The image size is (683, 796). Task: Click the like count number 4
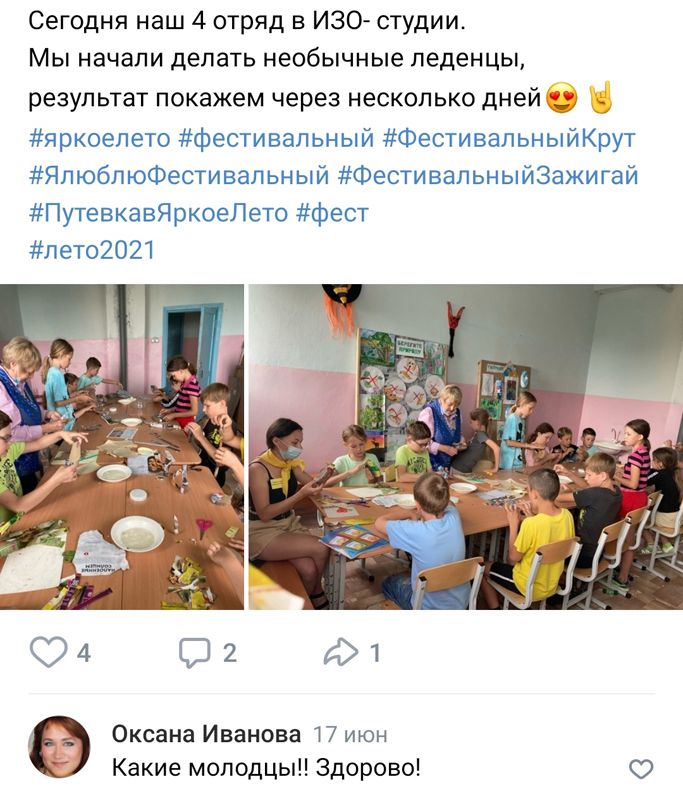(x=84, y=653)
